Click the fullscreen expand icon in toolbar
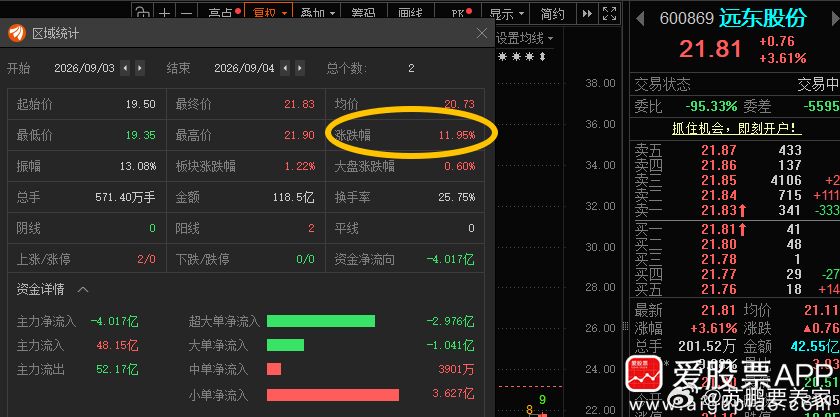840x417 pixels. point(609,13)
